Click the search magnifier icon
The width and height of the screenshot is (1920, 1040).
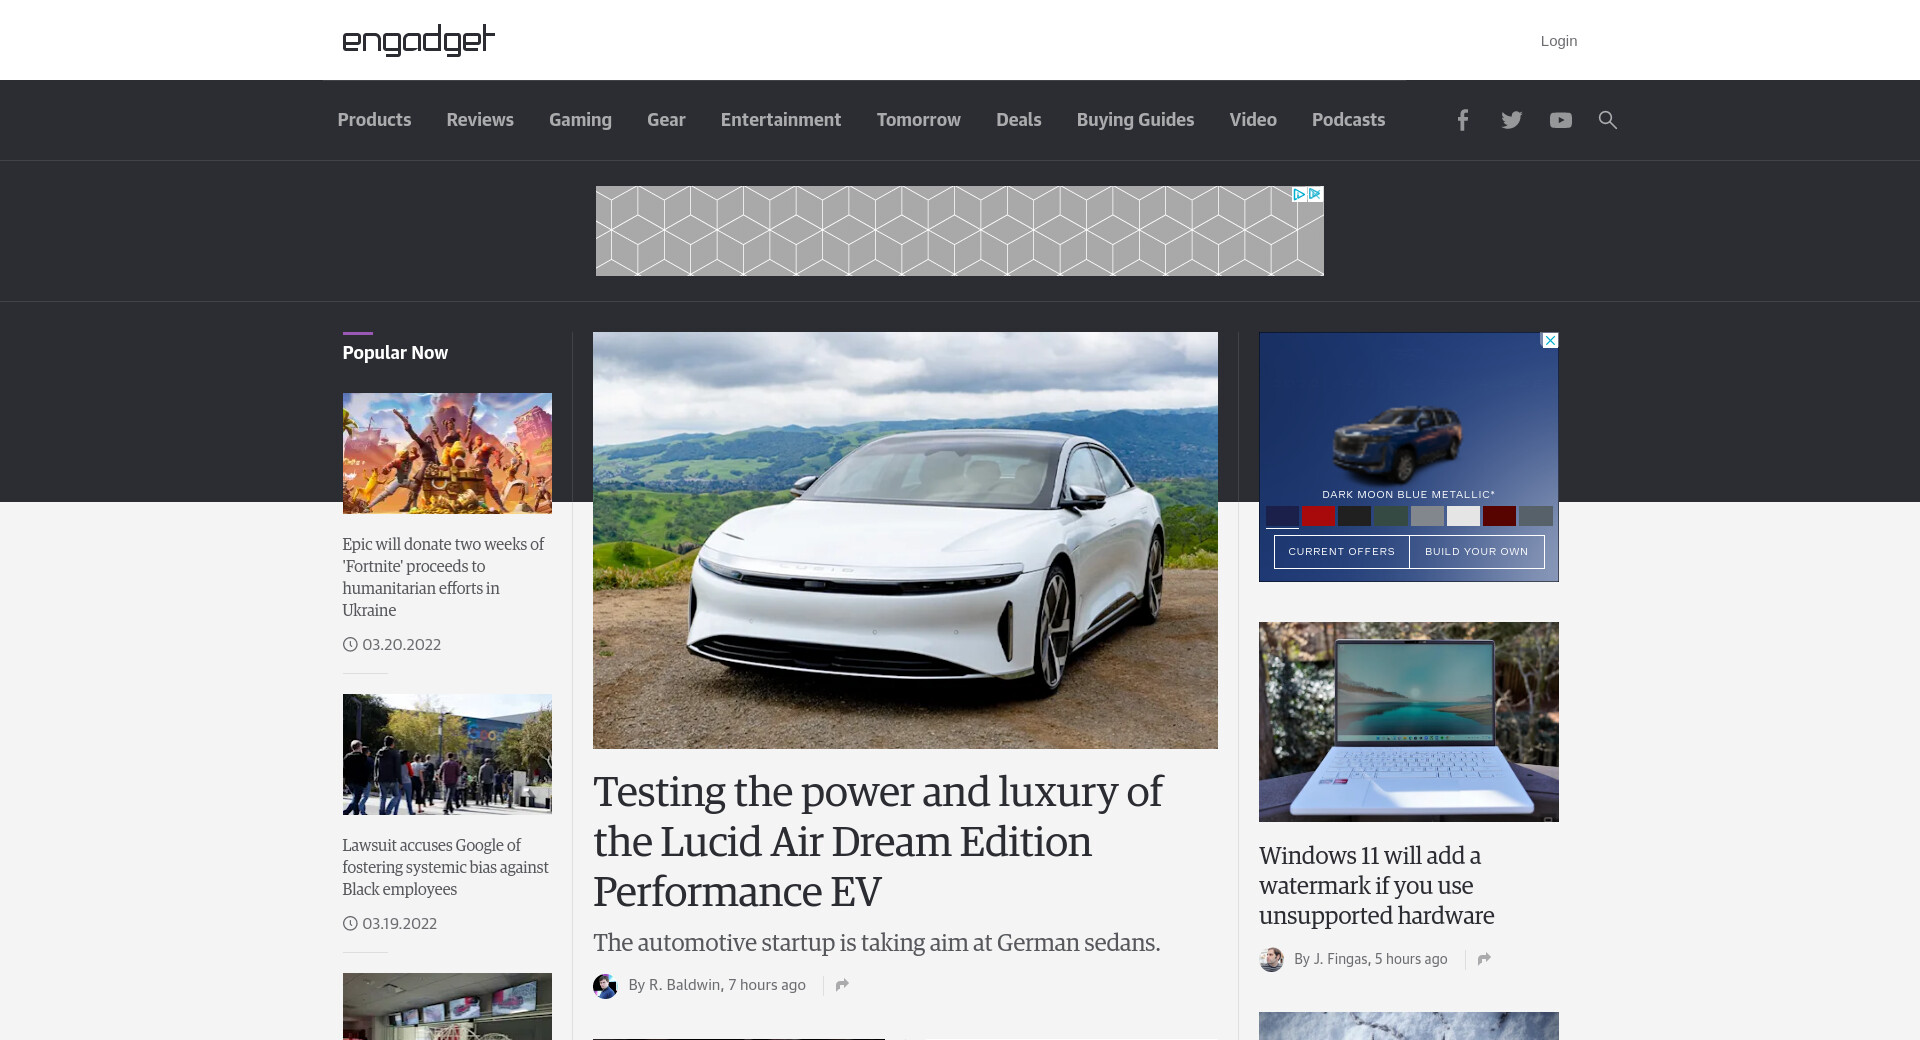[x=1607, y=120]
